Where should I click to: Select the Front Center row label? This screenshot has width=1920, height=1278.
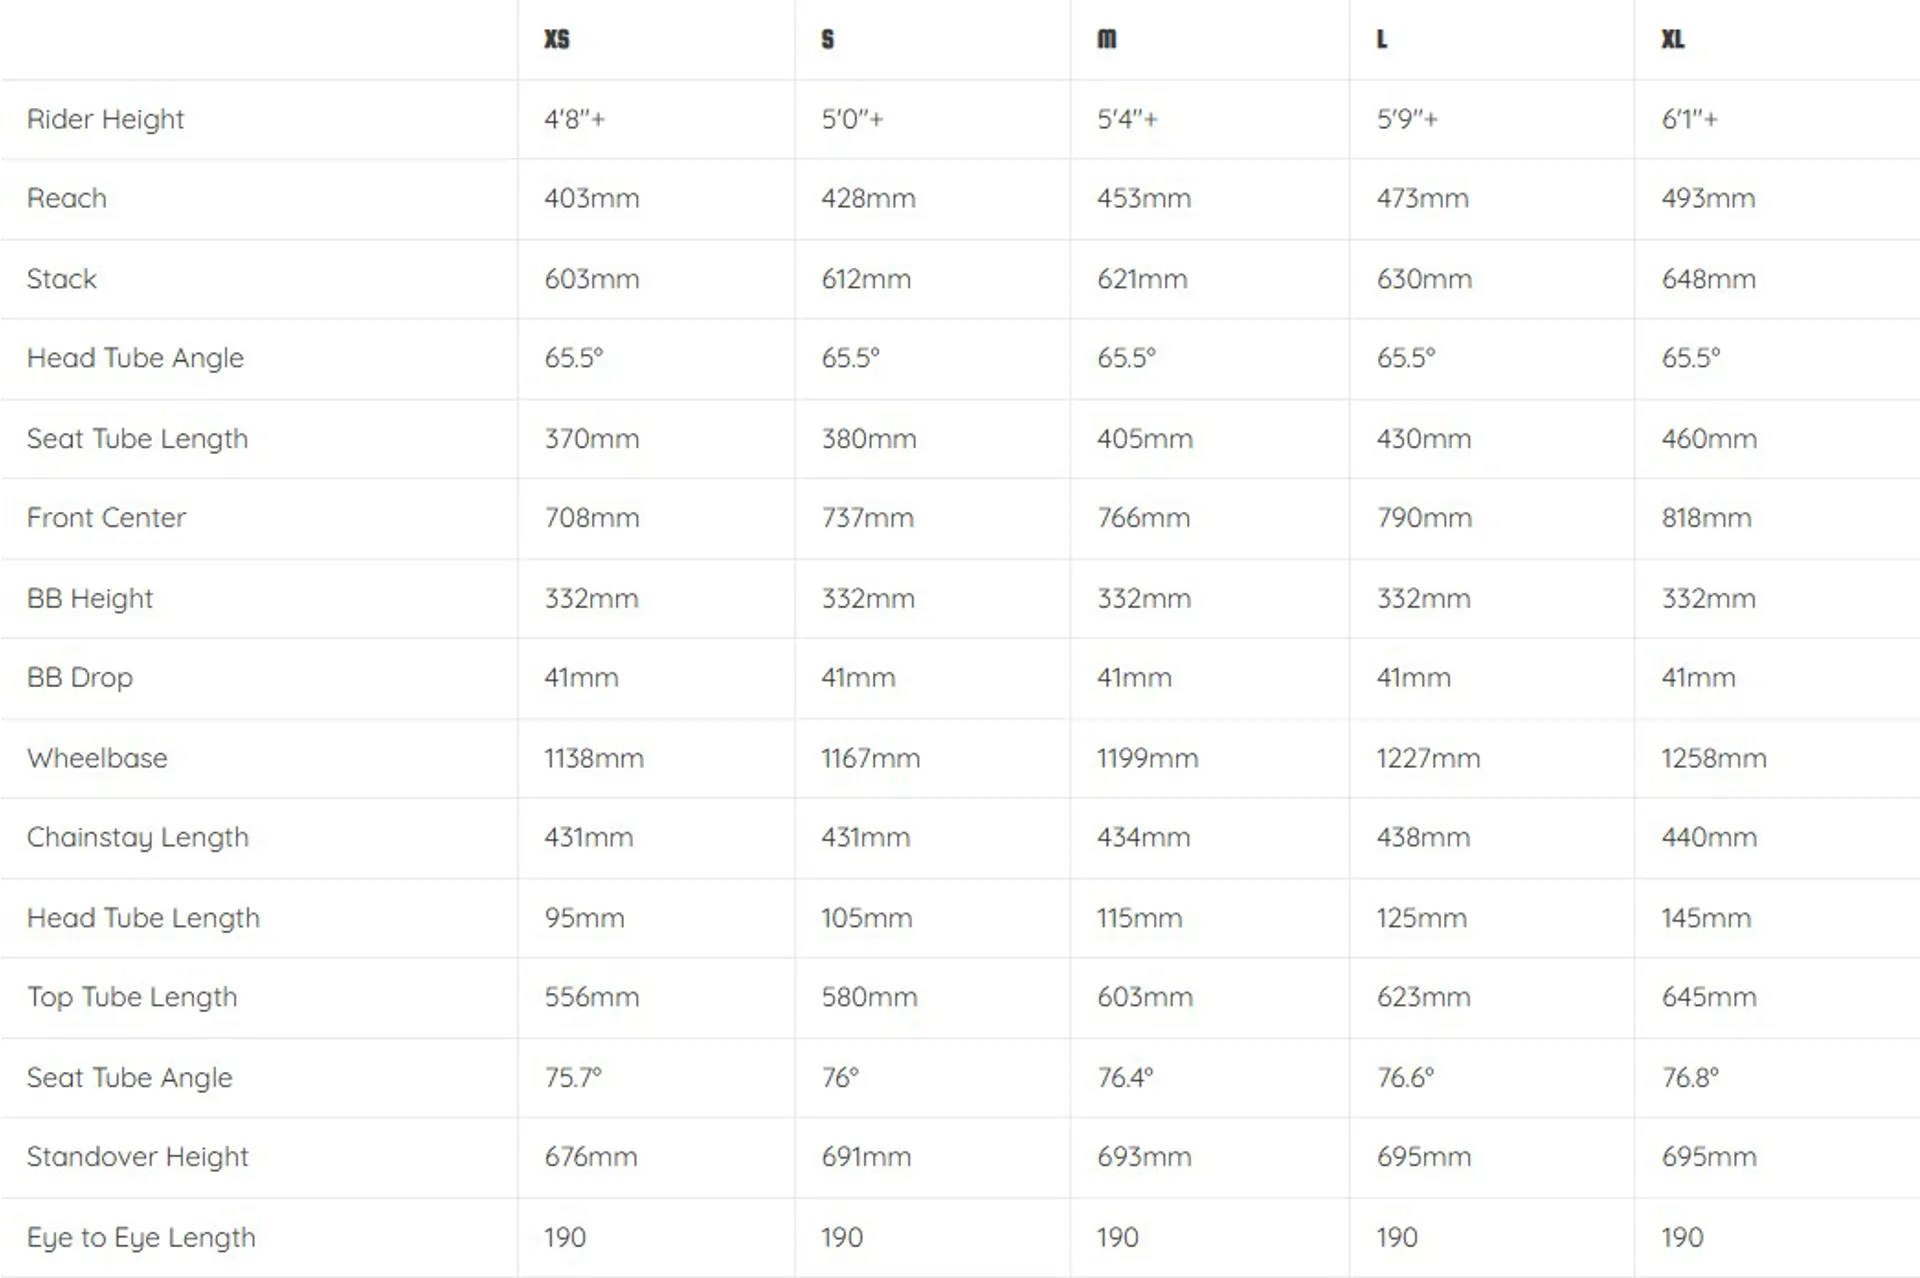(106, 517)
